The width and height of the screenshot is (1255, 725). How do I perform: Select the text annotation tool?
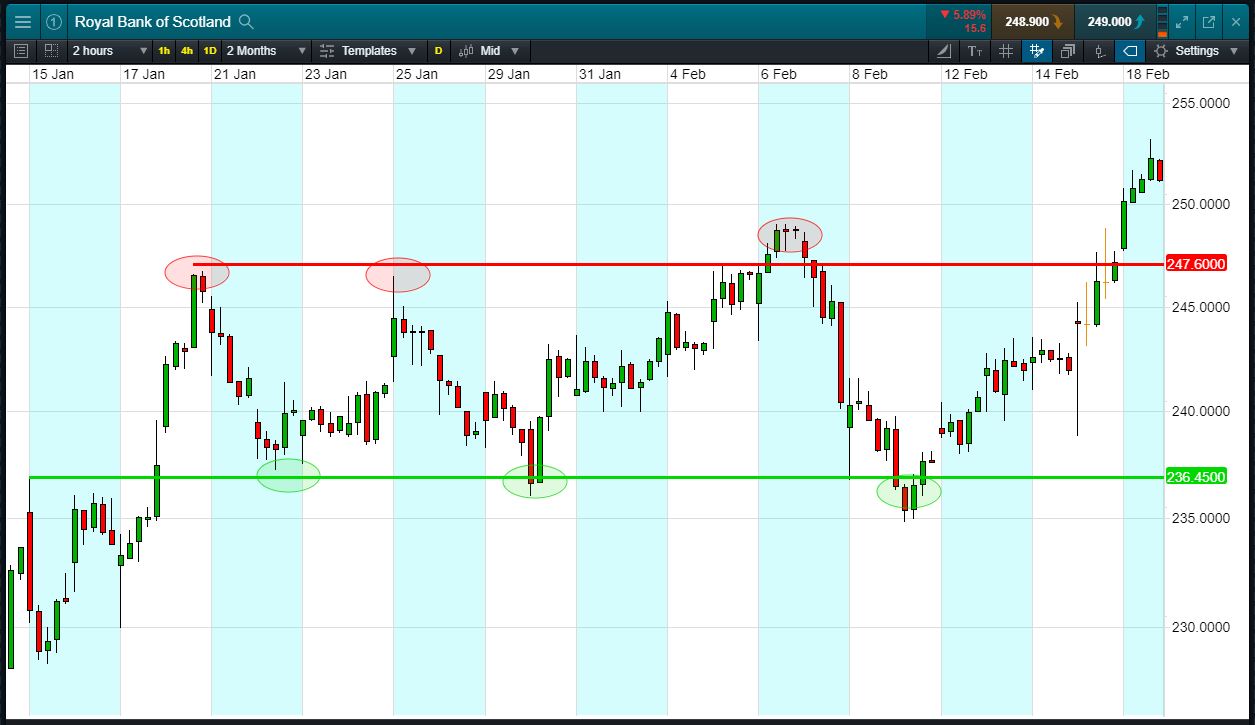point(975,51)
